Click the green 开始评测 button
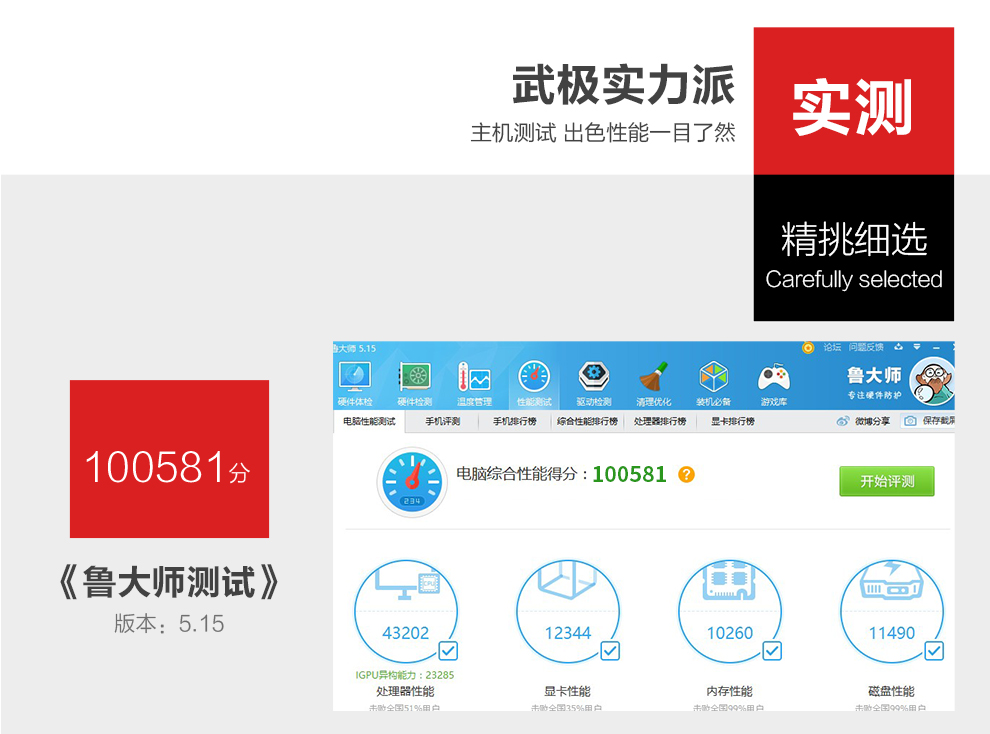This screenshot has height=734, width=990. [886, 482]
